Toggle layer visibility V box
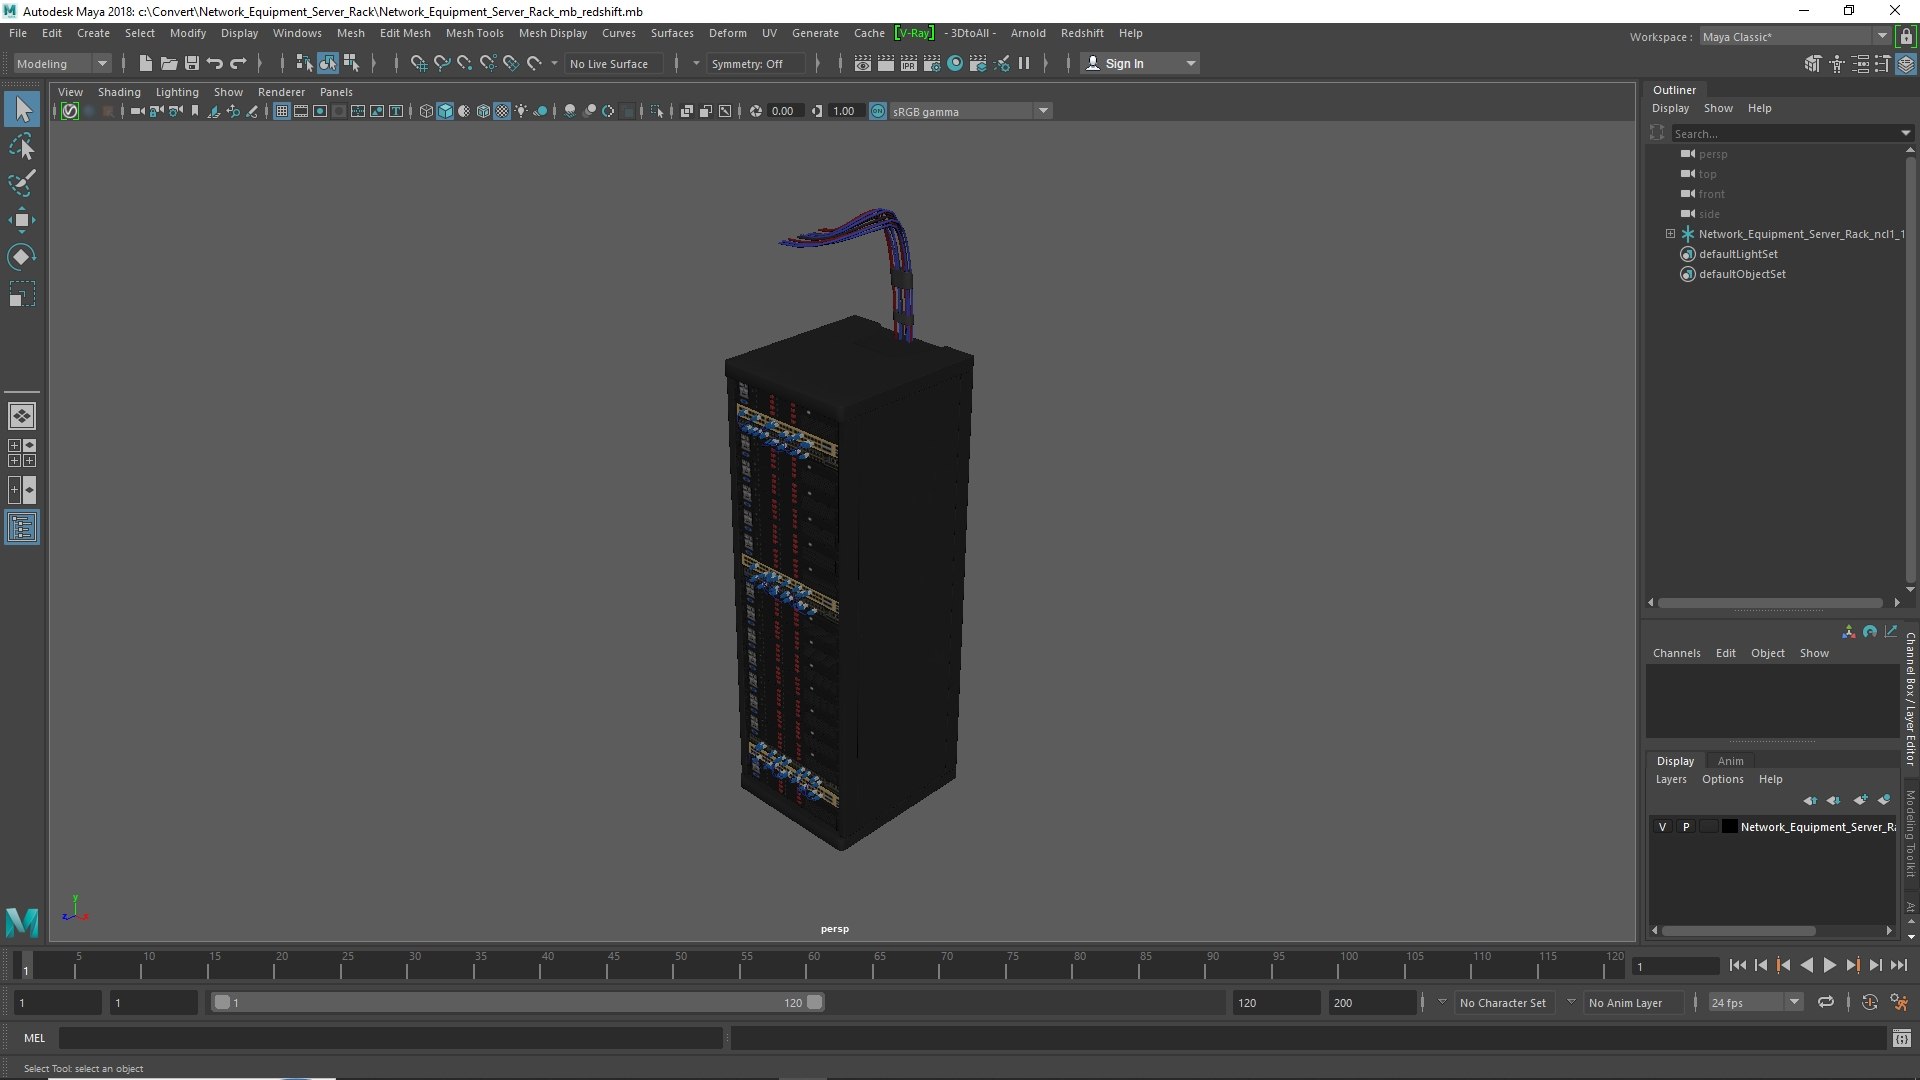 point(1663,827)
